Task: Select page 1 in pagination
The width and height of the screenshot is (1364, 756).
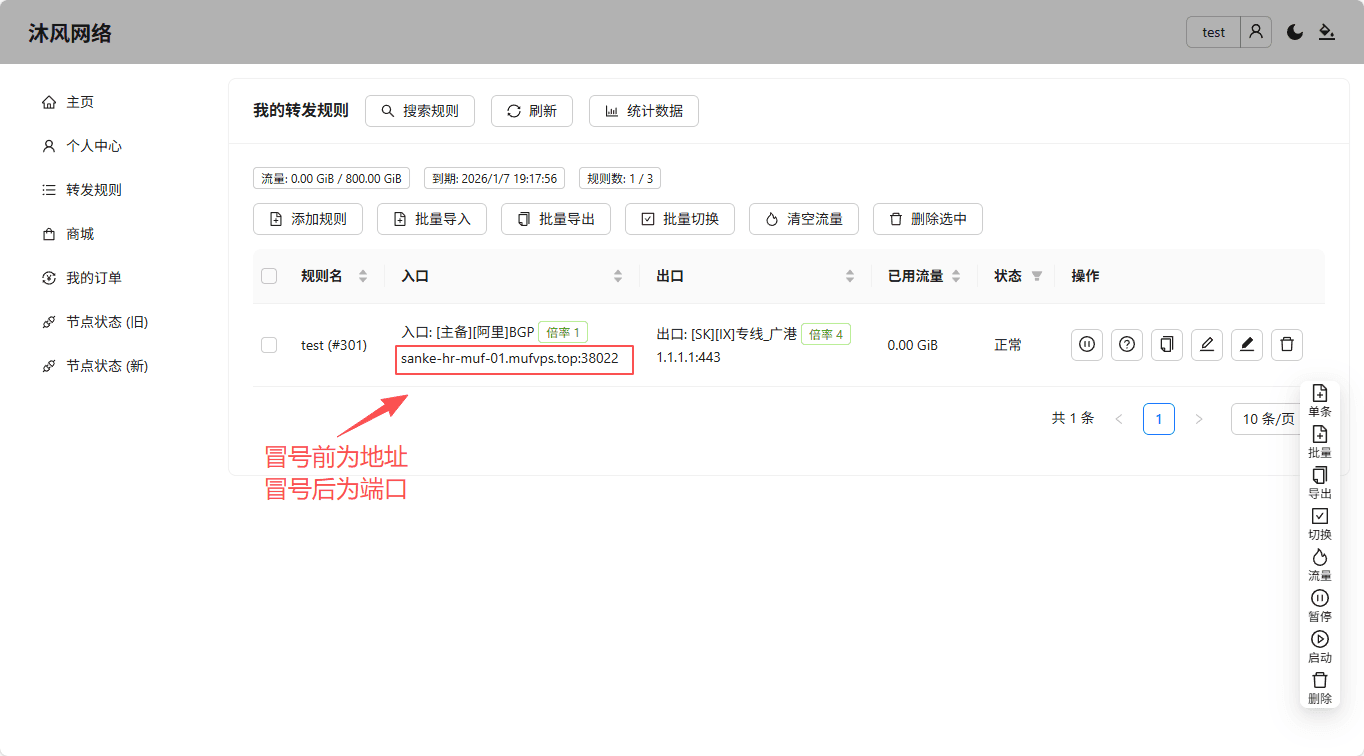Action: point(1159,419)
